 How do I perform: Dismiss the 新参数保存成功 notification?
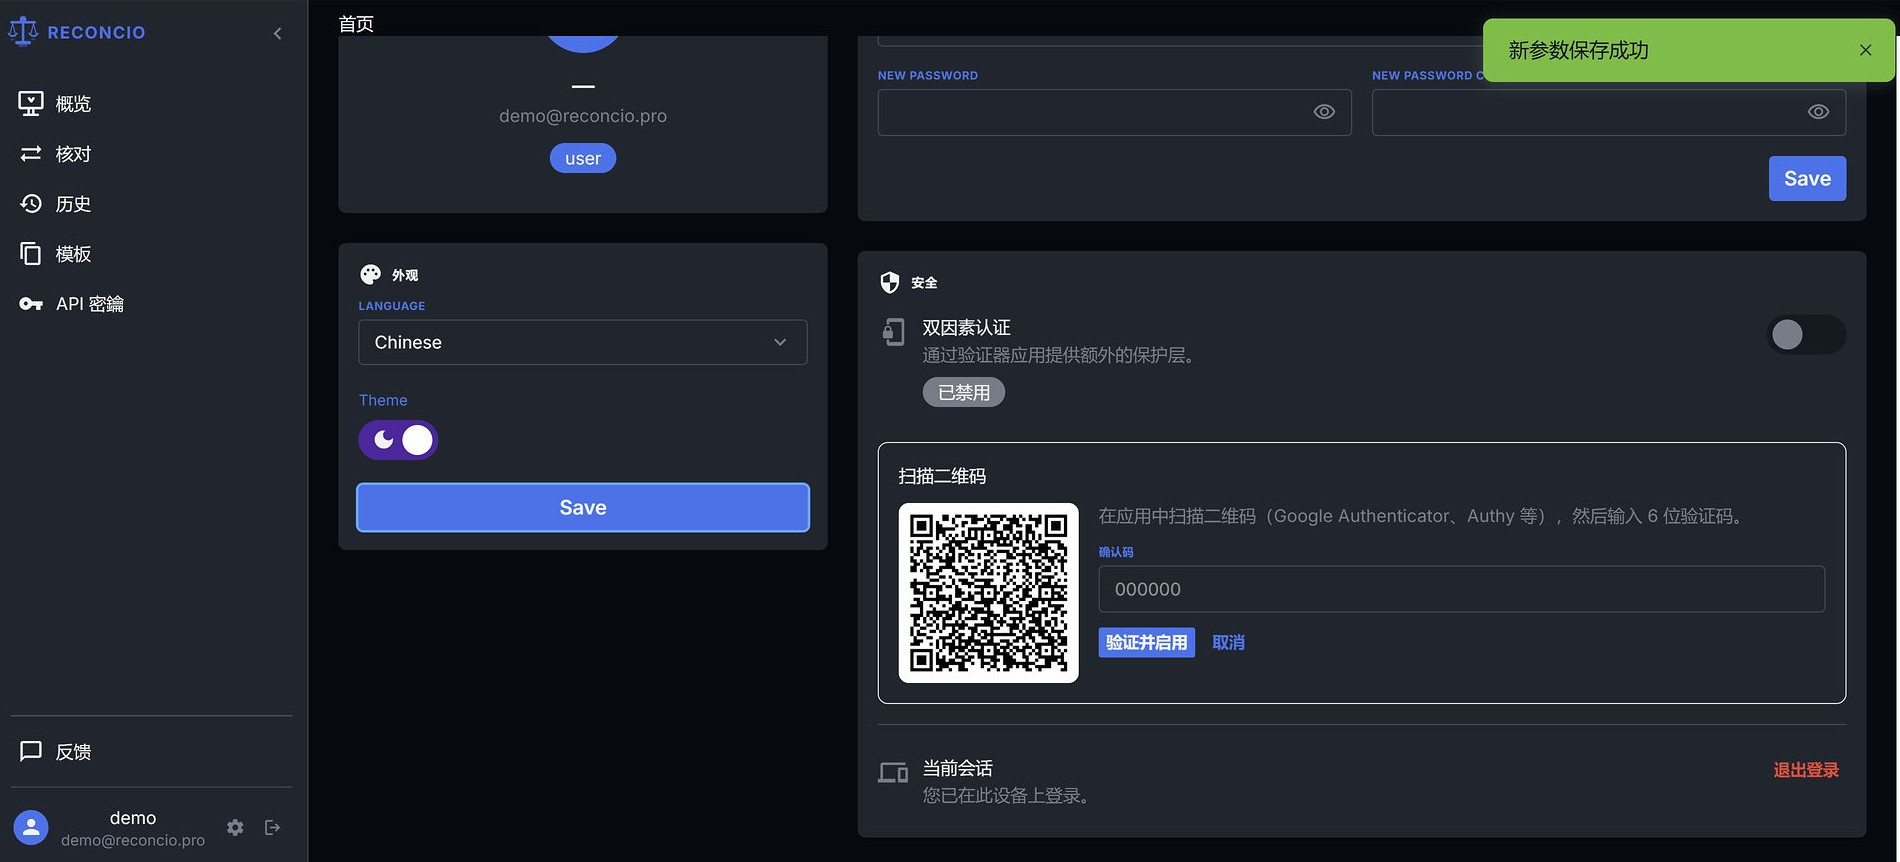pyautogui.click(x=1865, y=50)
